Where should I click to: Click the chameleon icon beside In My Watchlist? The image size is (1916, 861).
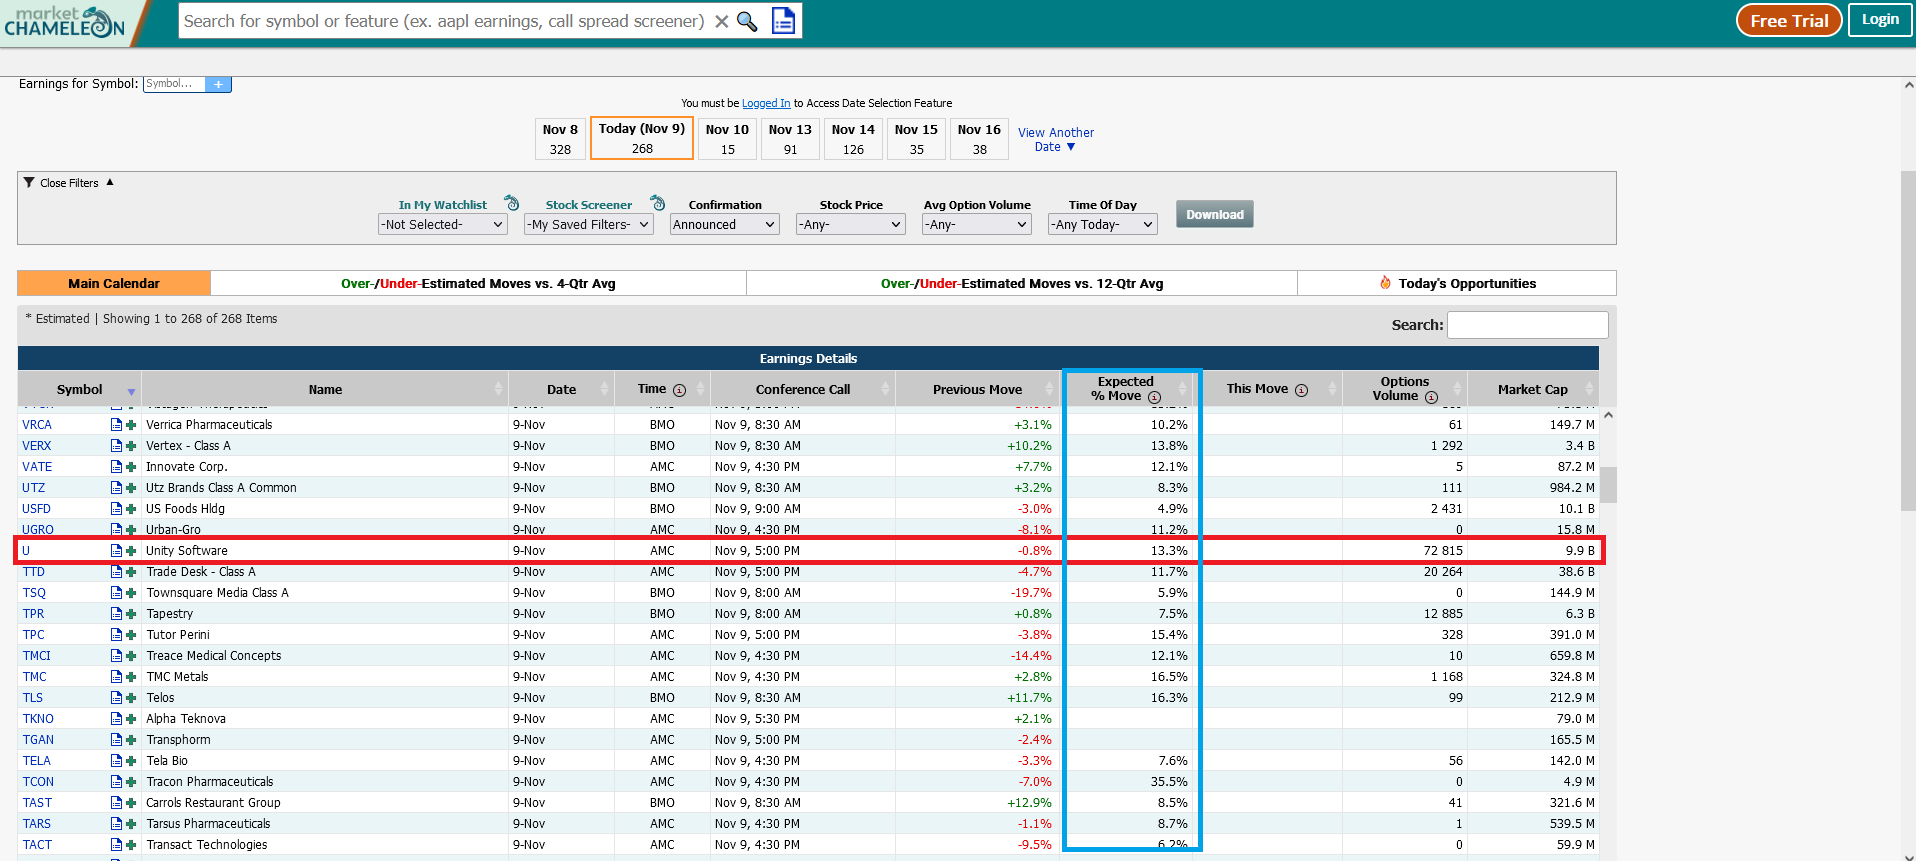[512, 203]
